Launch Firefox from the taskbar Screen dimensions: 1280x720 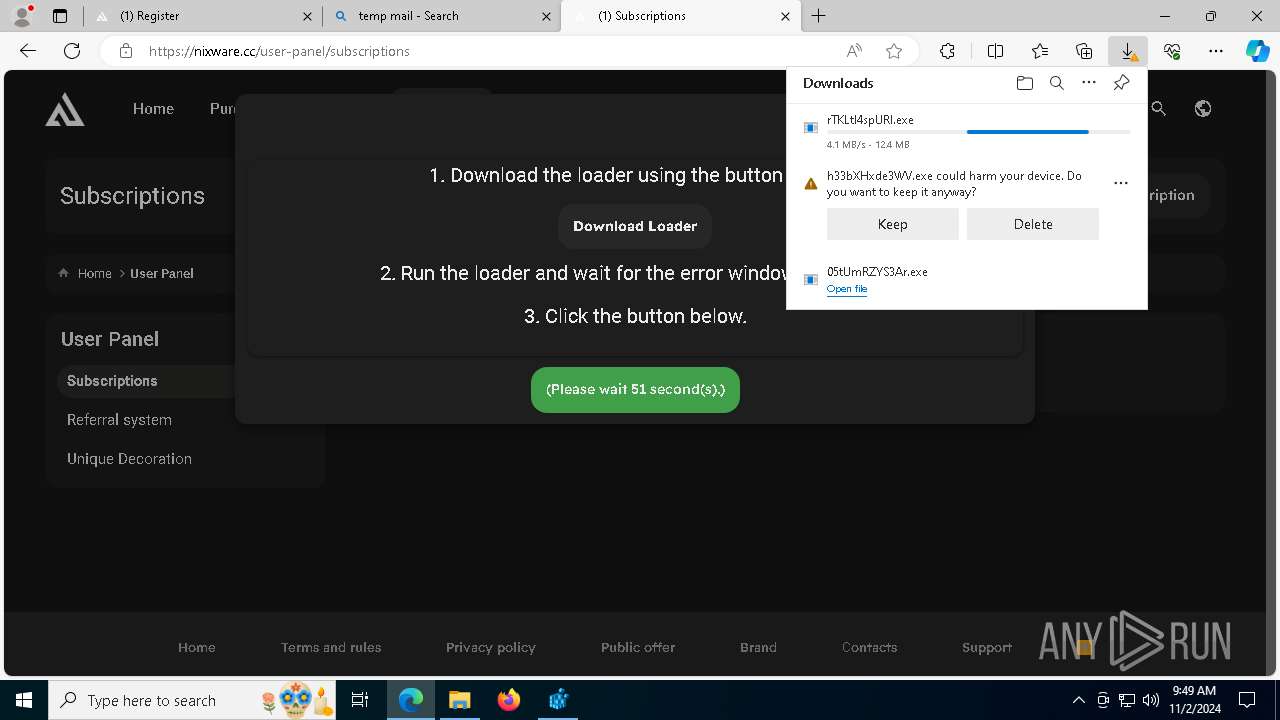pyautogui.click(x=508, y=700)
